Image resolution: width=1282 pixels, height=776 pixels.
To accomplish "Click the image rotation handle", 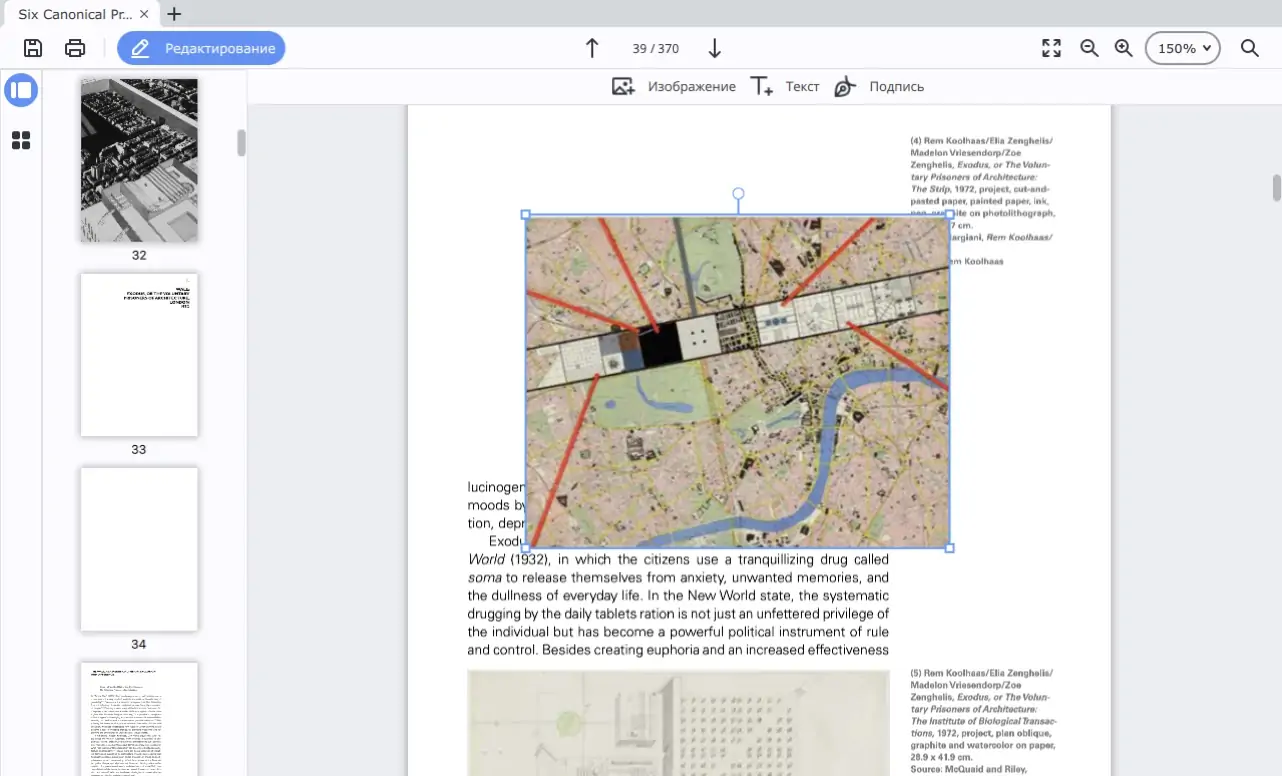I will point(738,193).
